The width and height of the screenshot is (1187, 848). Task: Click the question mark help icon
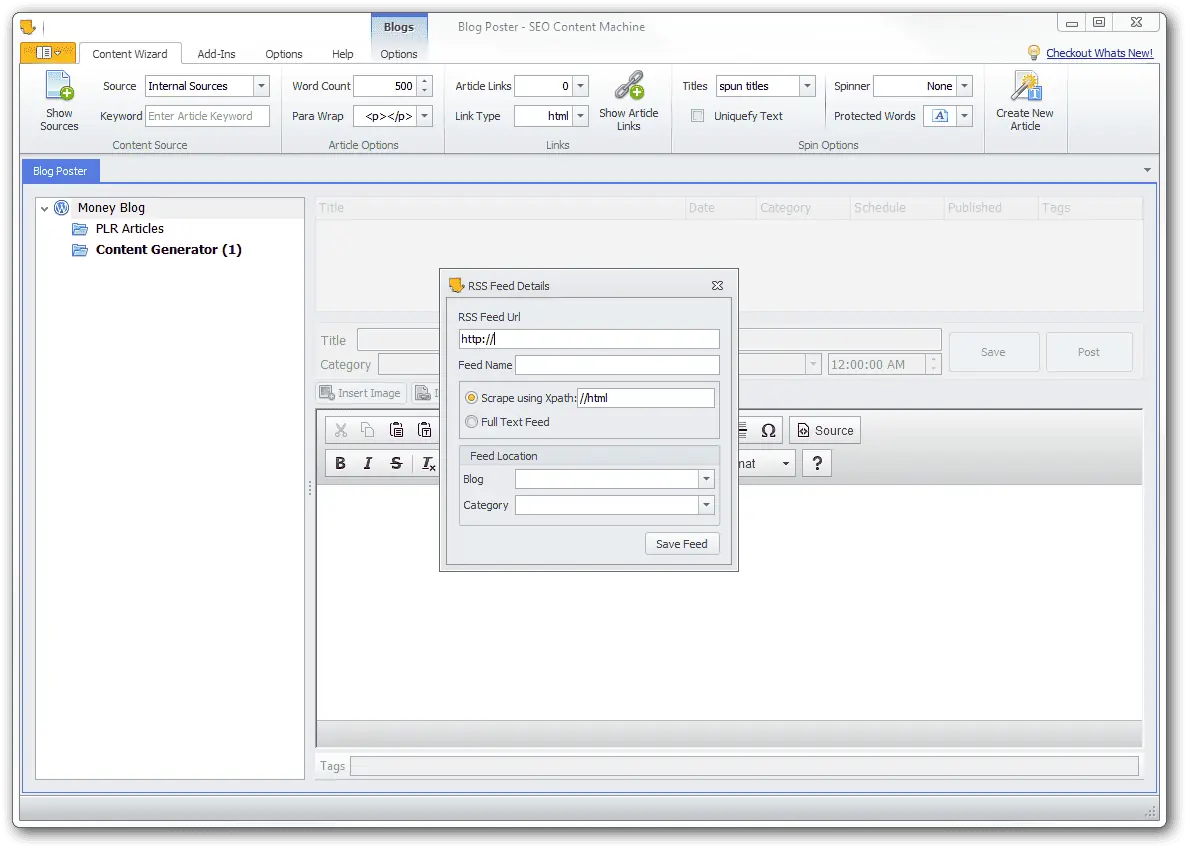(x=817, y=463)
